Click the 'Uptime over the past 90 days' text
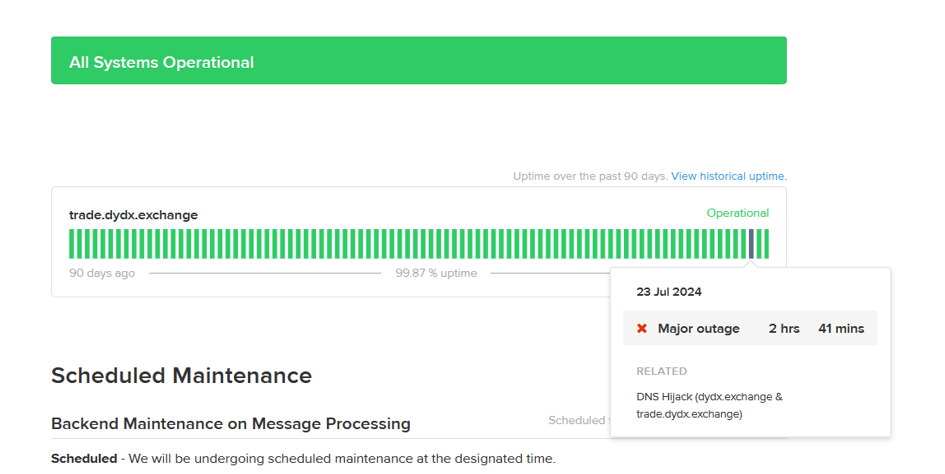 coord(590,176)
